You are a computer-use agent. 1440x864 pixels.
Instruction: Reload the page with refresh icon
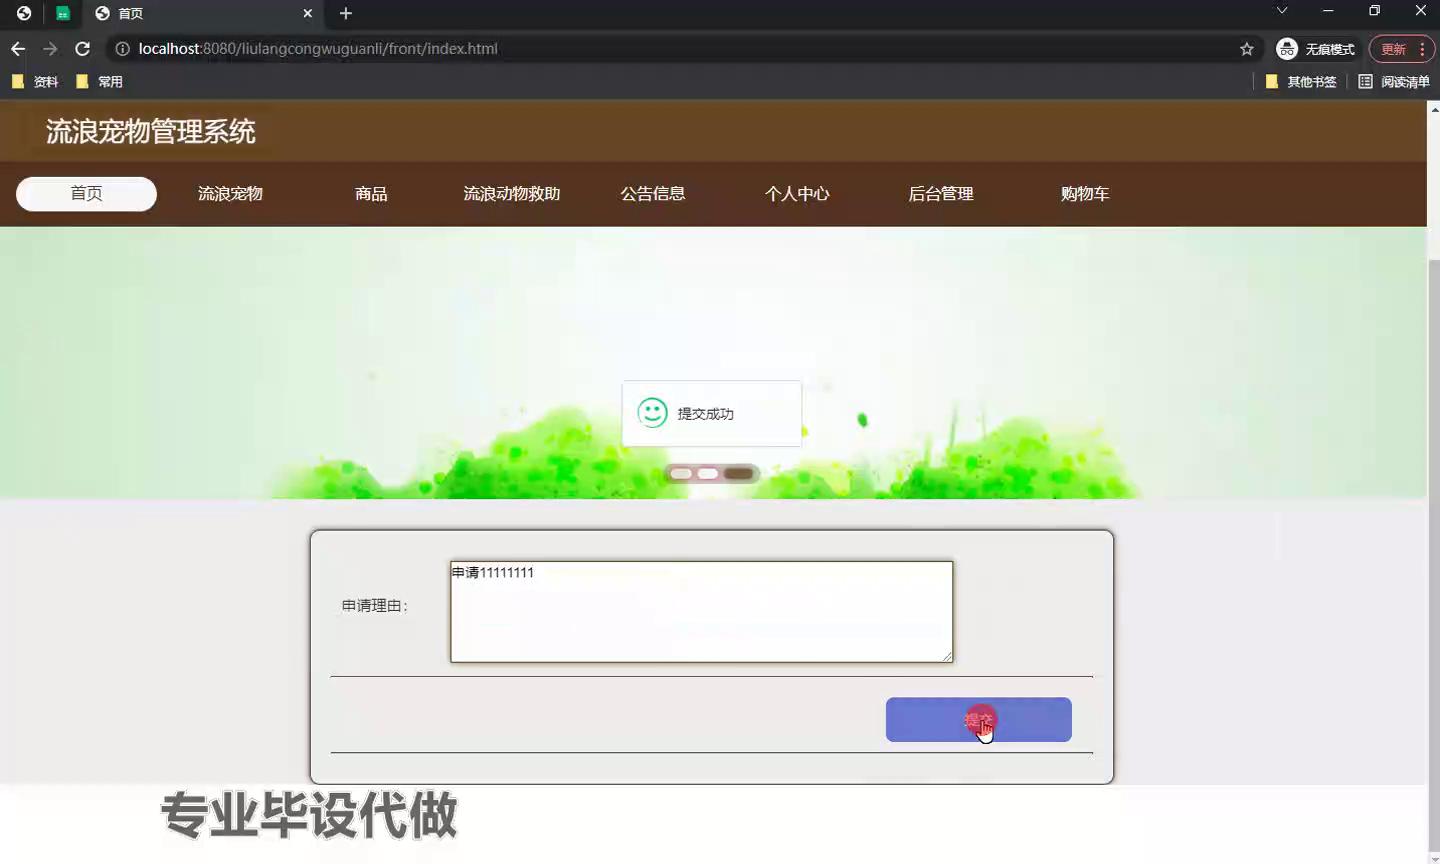[83, 49]
